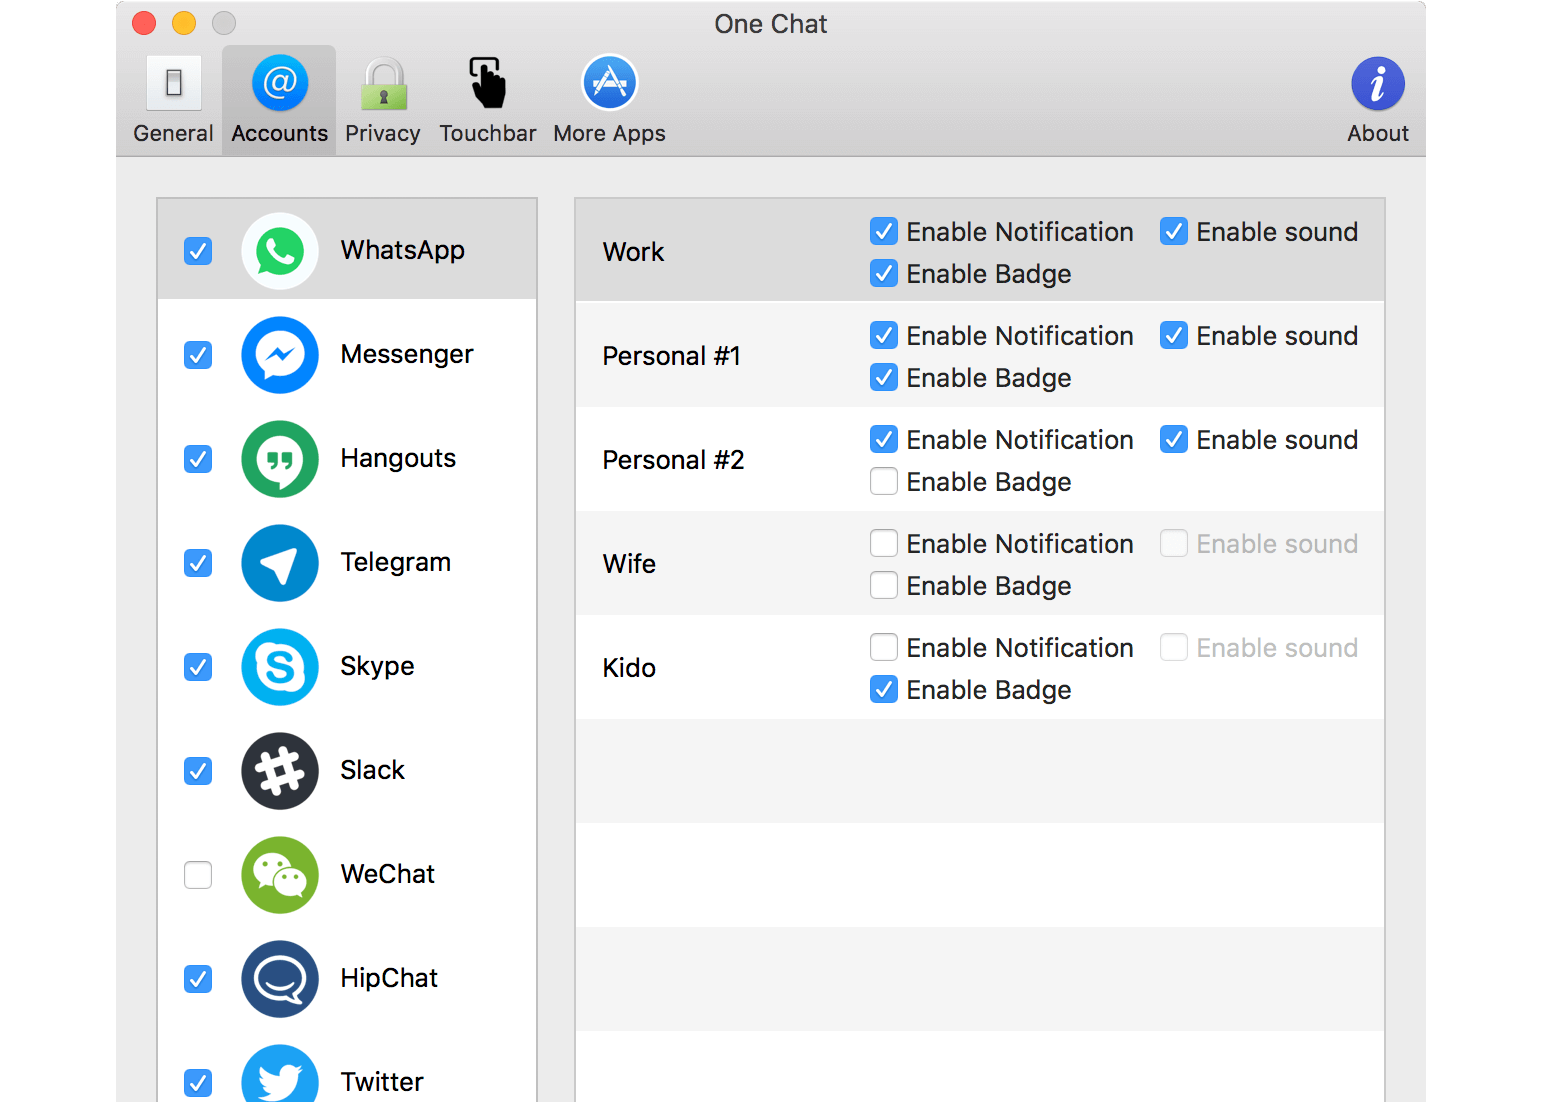Close the One Chat window
Screen dimensions: 1553x1102
point(144,23)
